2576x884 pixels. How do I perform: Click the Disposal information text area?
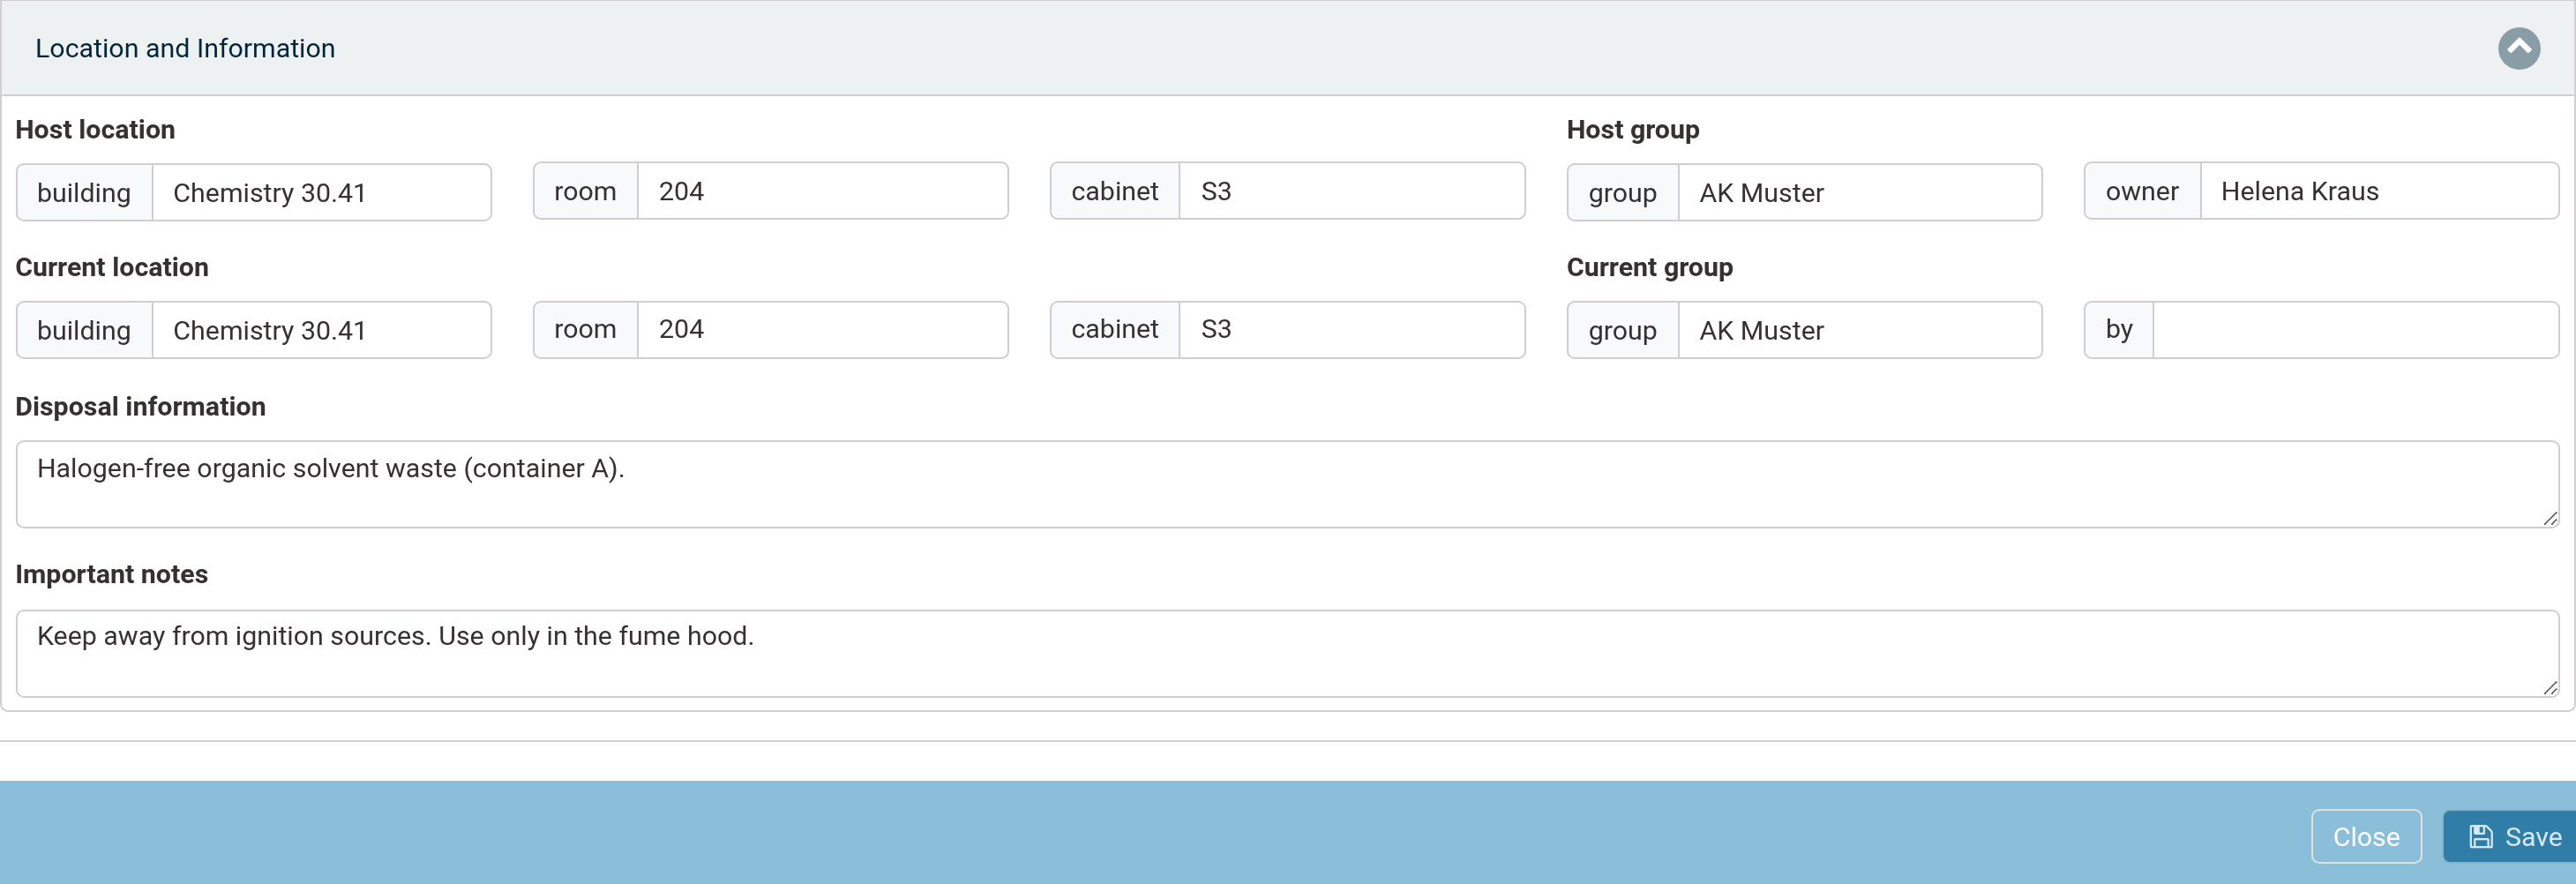pos(1287,484)
